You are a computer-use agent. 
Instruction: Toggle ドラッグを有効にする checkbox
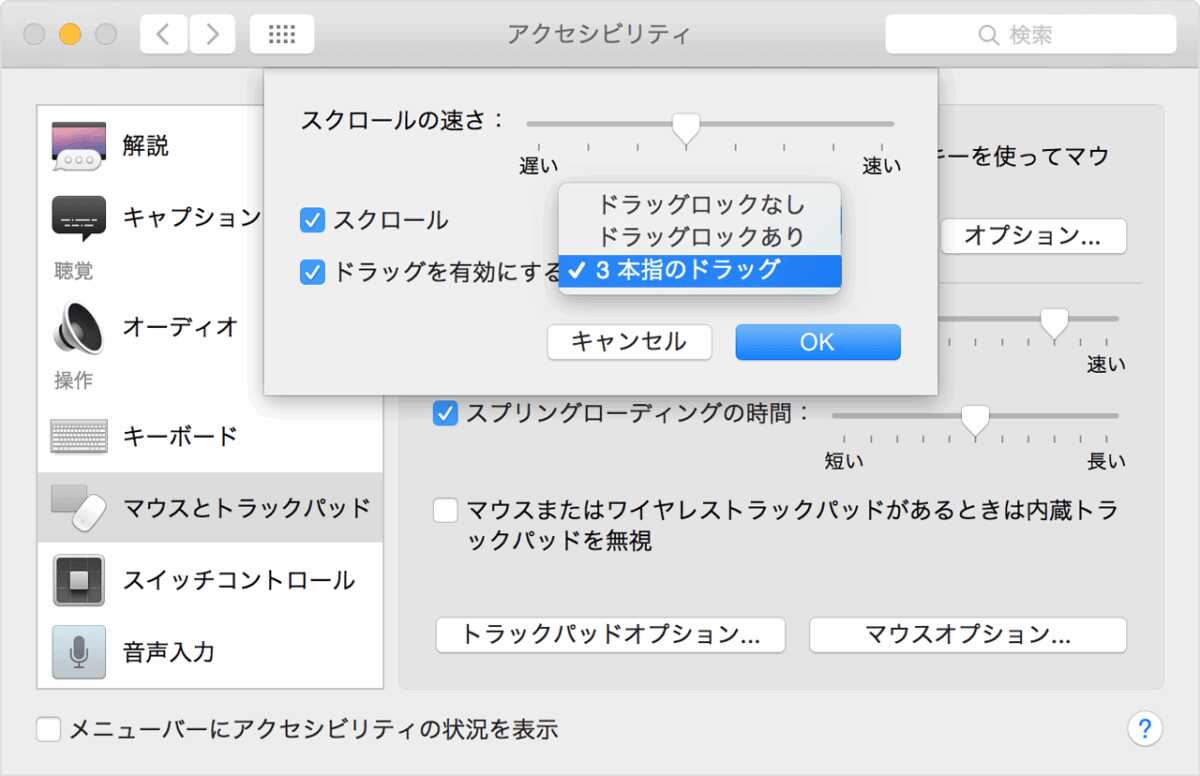(313, 271)
